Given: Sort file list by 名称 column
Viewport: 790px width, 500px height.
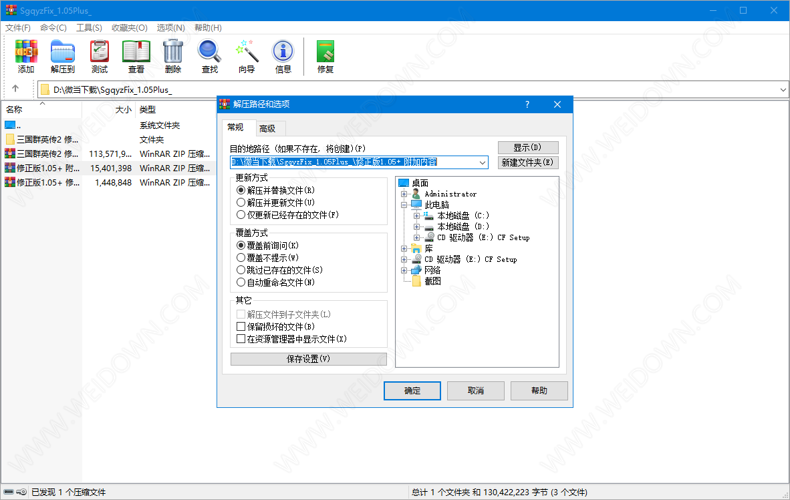Looking at the screenshot, I should click(40, 109).
